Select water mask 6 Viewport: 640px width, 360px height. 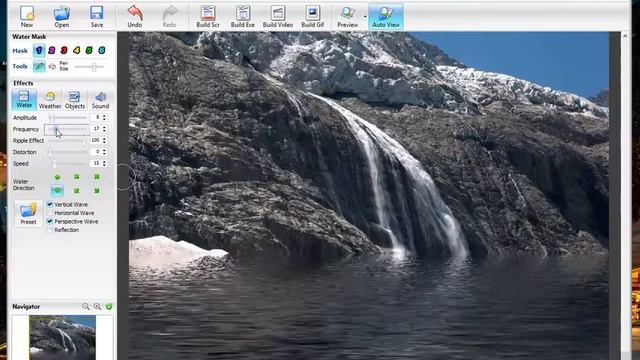(102, 51)
